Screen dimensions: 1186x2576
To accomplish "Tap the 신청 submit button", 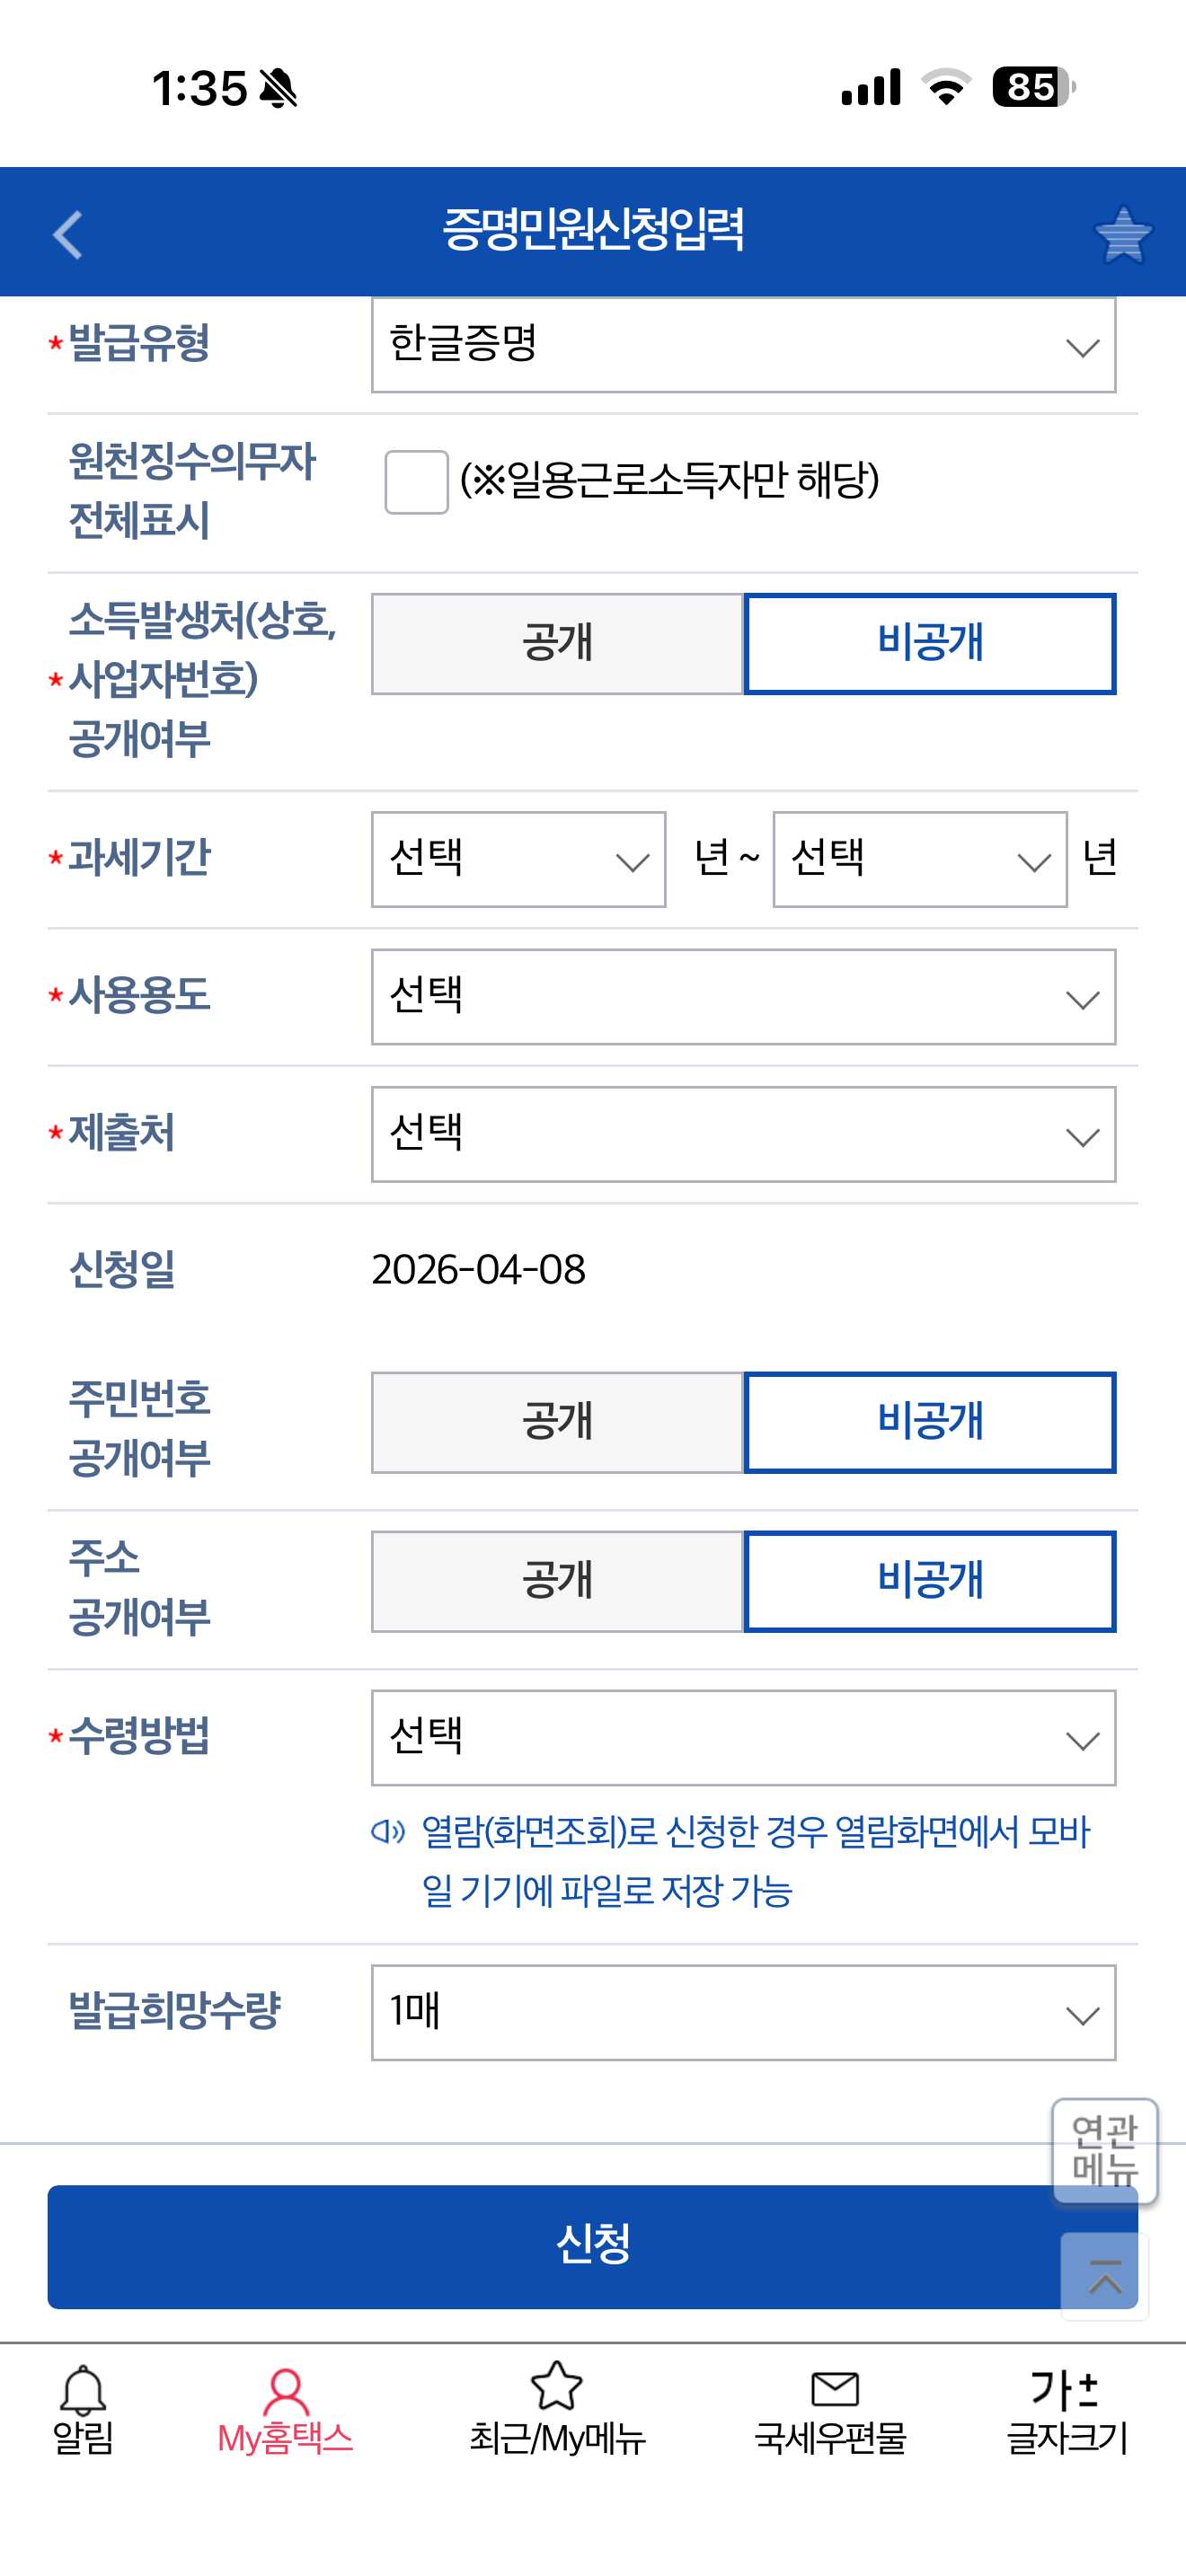I will (592, 2246).
